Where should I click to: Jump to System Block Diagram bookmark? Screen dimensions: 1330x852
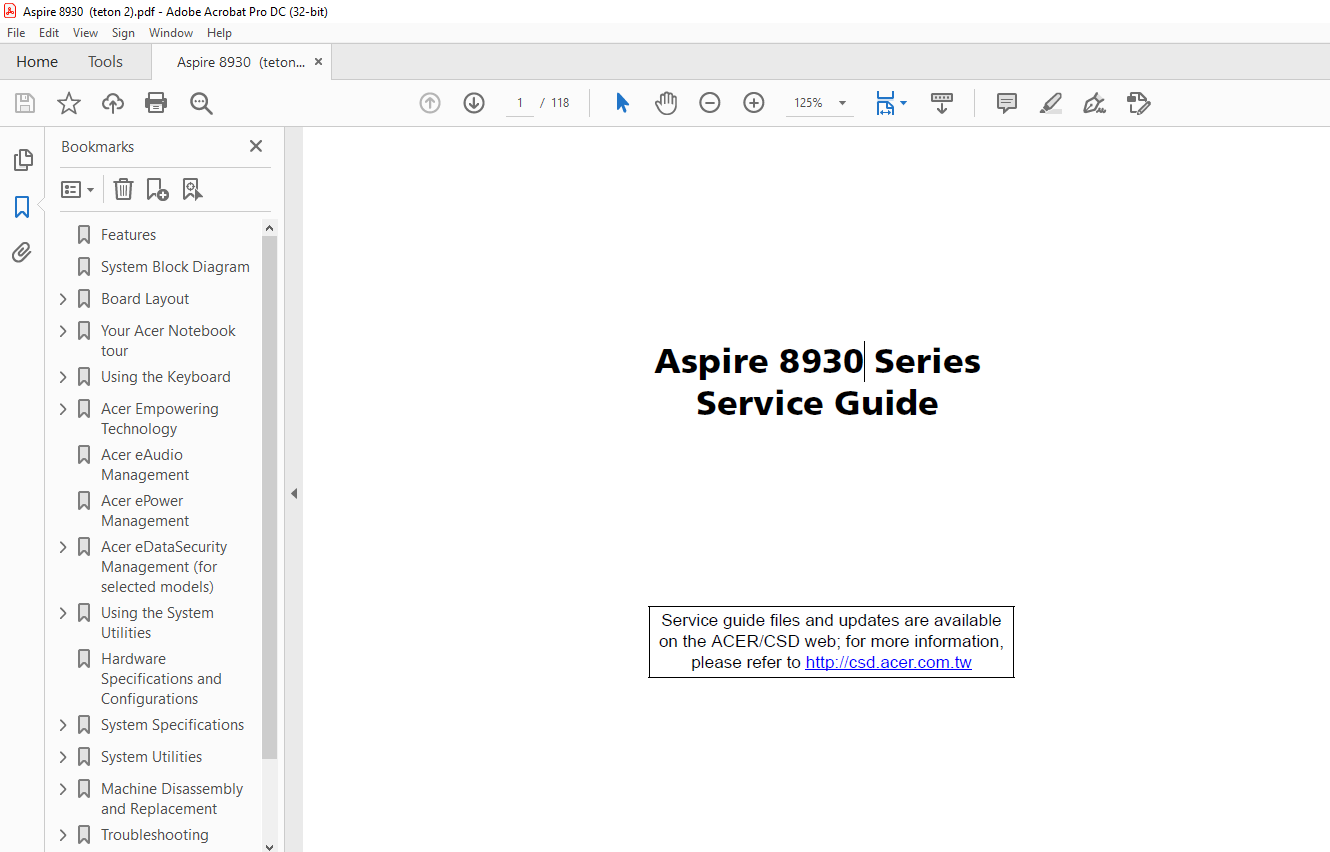click(x=175, y=267)
